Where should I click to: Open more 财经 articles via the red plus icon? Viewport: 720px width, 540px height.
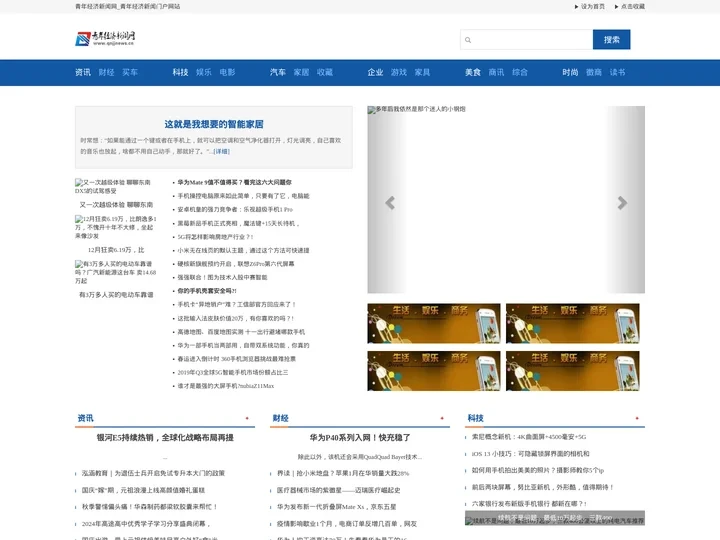tap(442, 418)
